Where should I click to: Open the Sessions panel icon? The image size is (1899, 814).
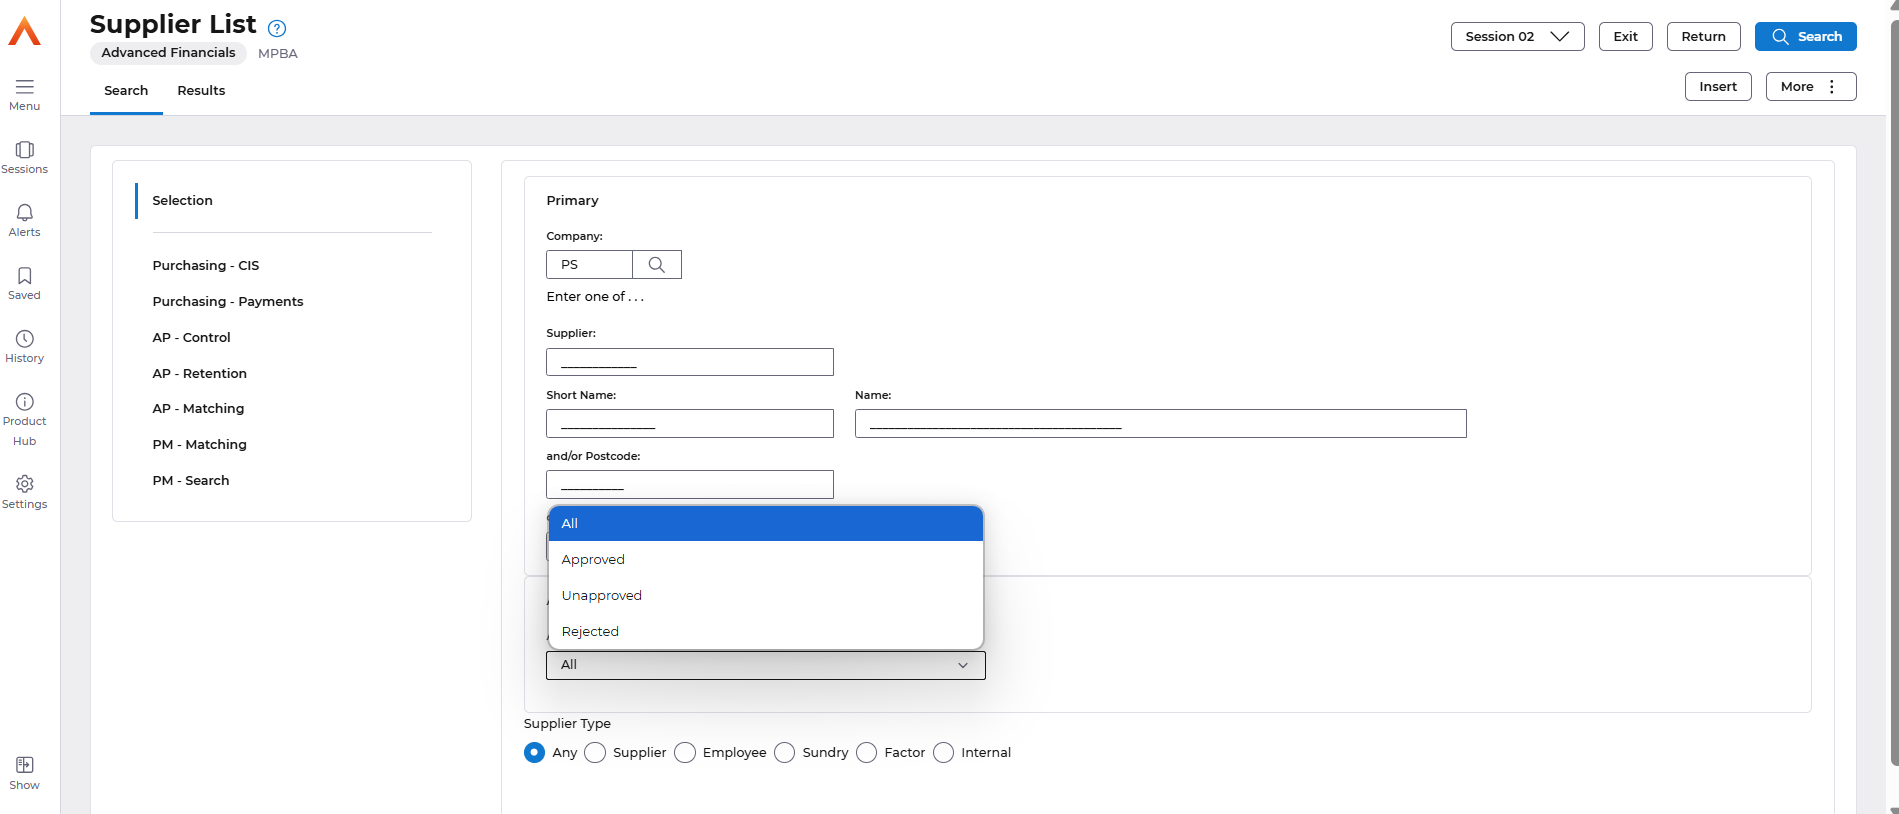(x=24, y=149)
